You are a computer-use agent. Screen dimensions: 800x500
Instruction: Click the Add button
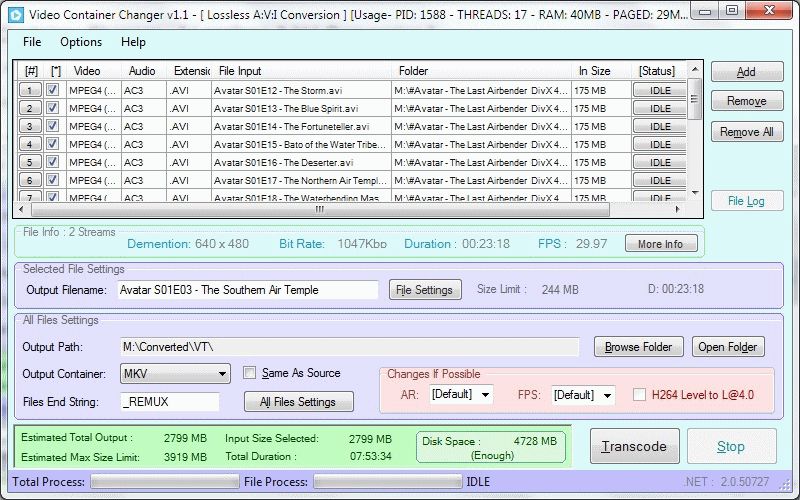pos(747,72)
